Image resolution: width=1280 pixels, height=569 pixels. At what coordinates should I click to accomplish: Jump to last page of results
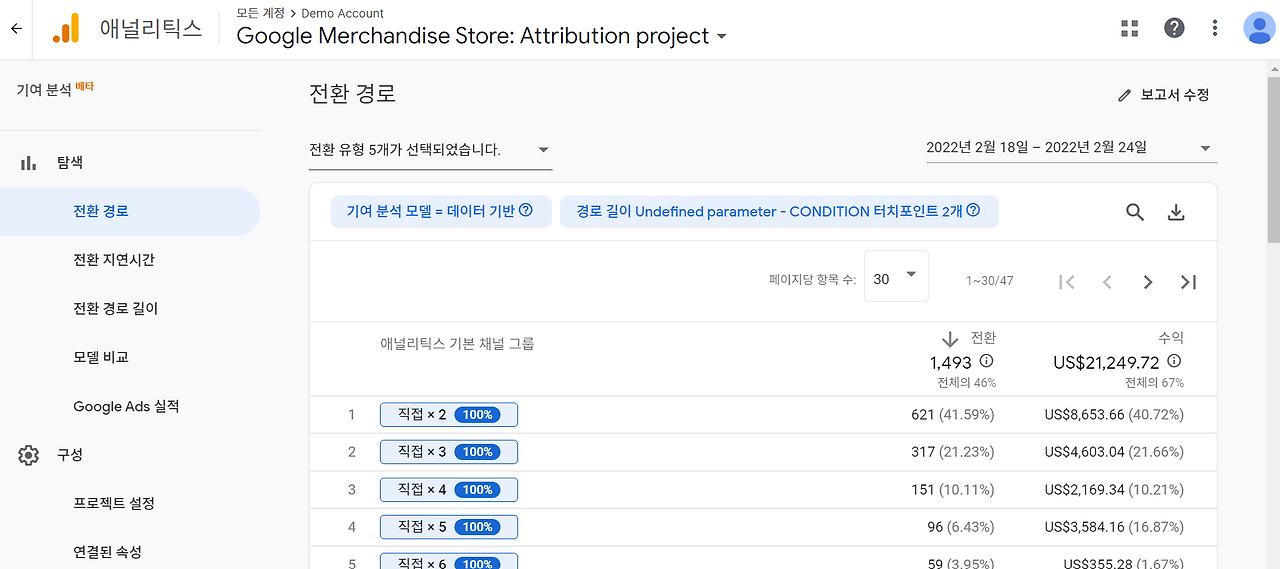[x=1188, y=282]
